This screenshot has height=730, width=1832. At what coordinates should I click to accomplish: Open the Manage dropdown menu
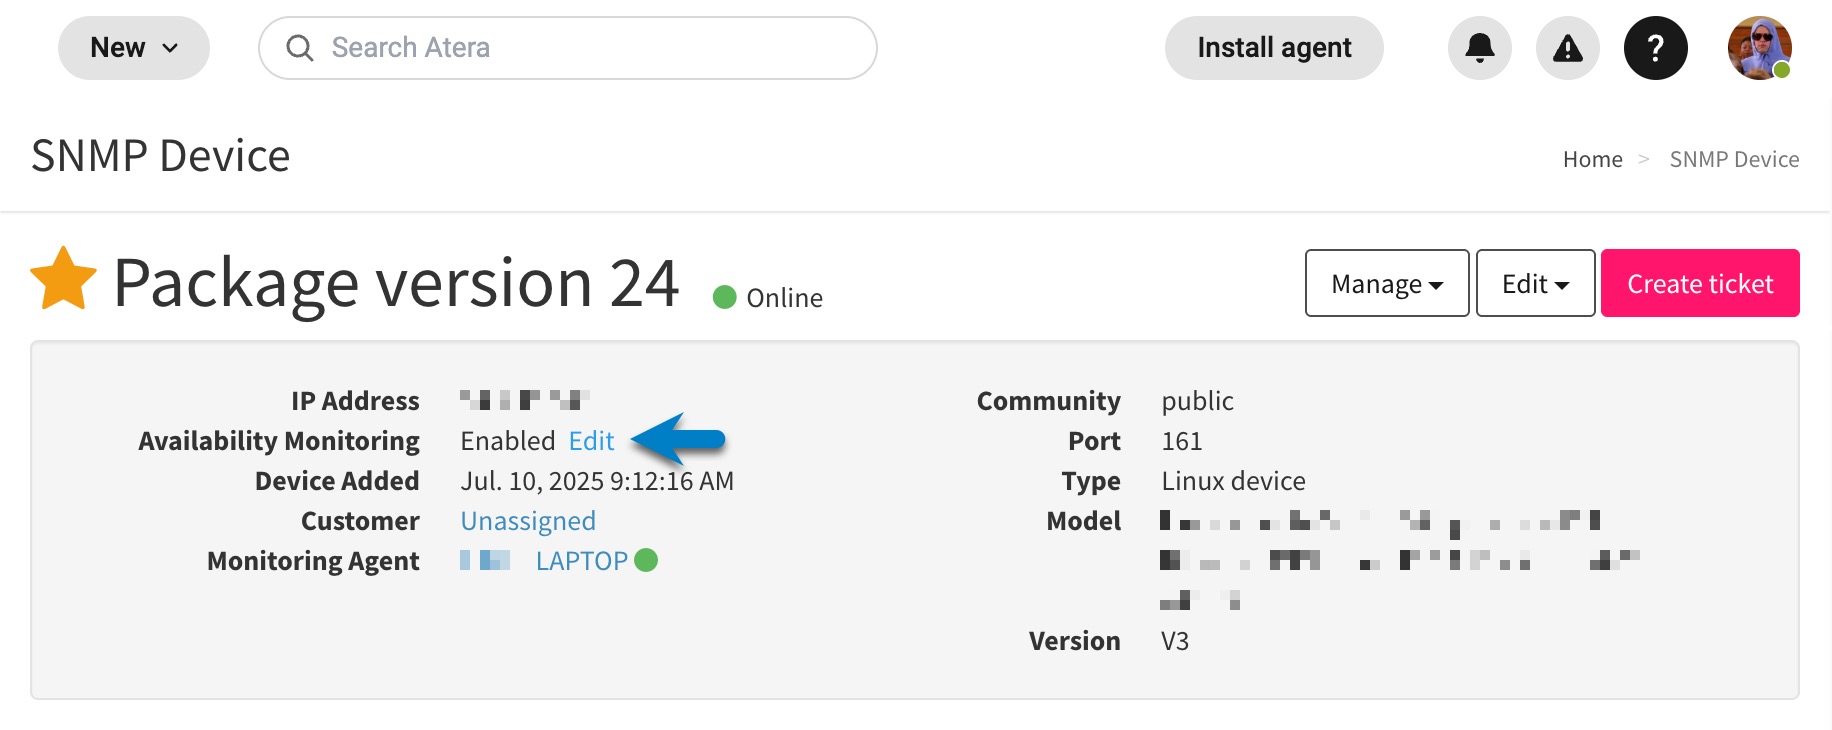pyautogui.click(x=1387, y=283)
